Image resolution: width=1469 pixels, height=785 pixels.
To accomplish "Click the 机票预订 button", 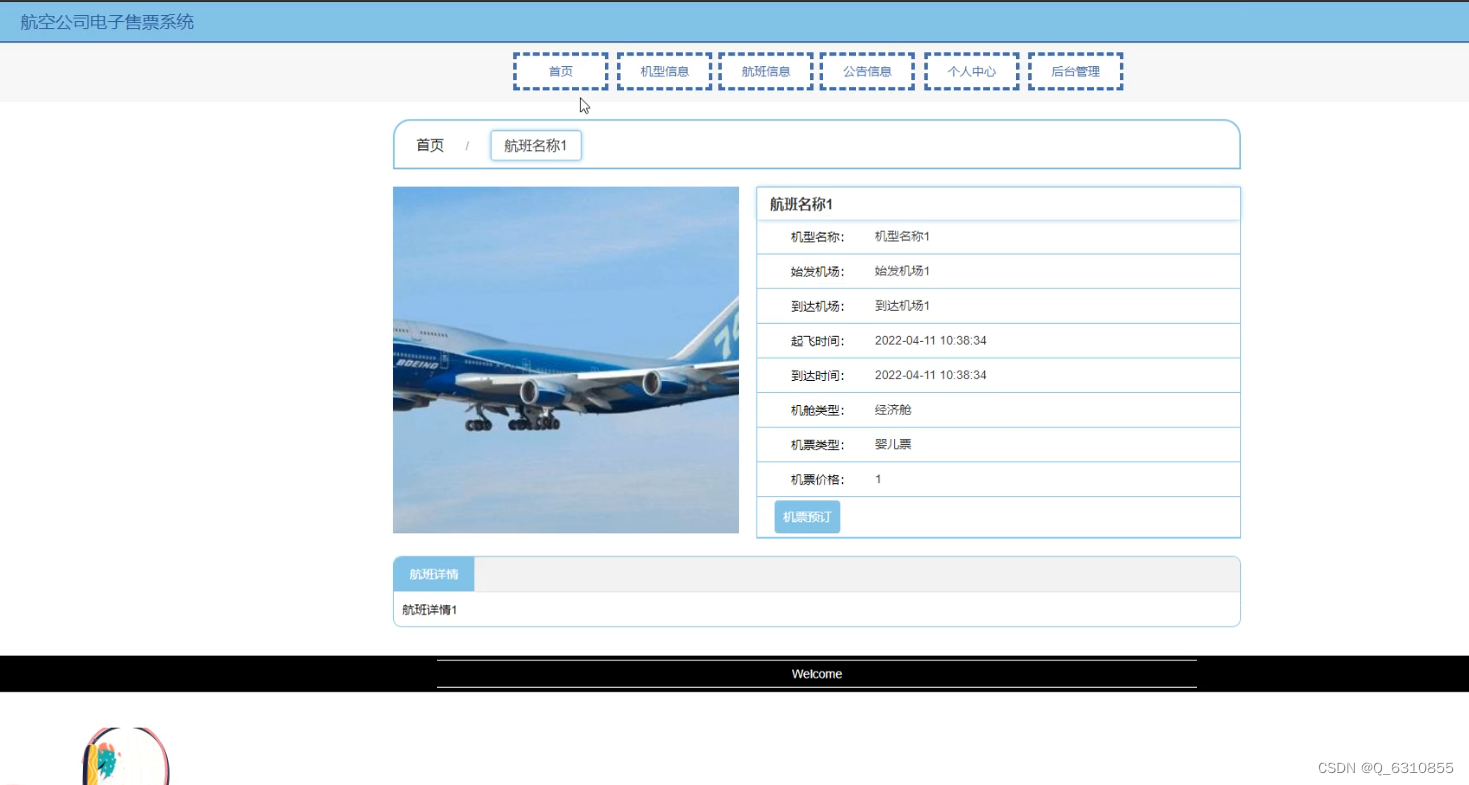I will [x=807, y=517].
